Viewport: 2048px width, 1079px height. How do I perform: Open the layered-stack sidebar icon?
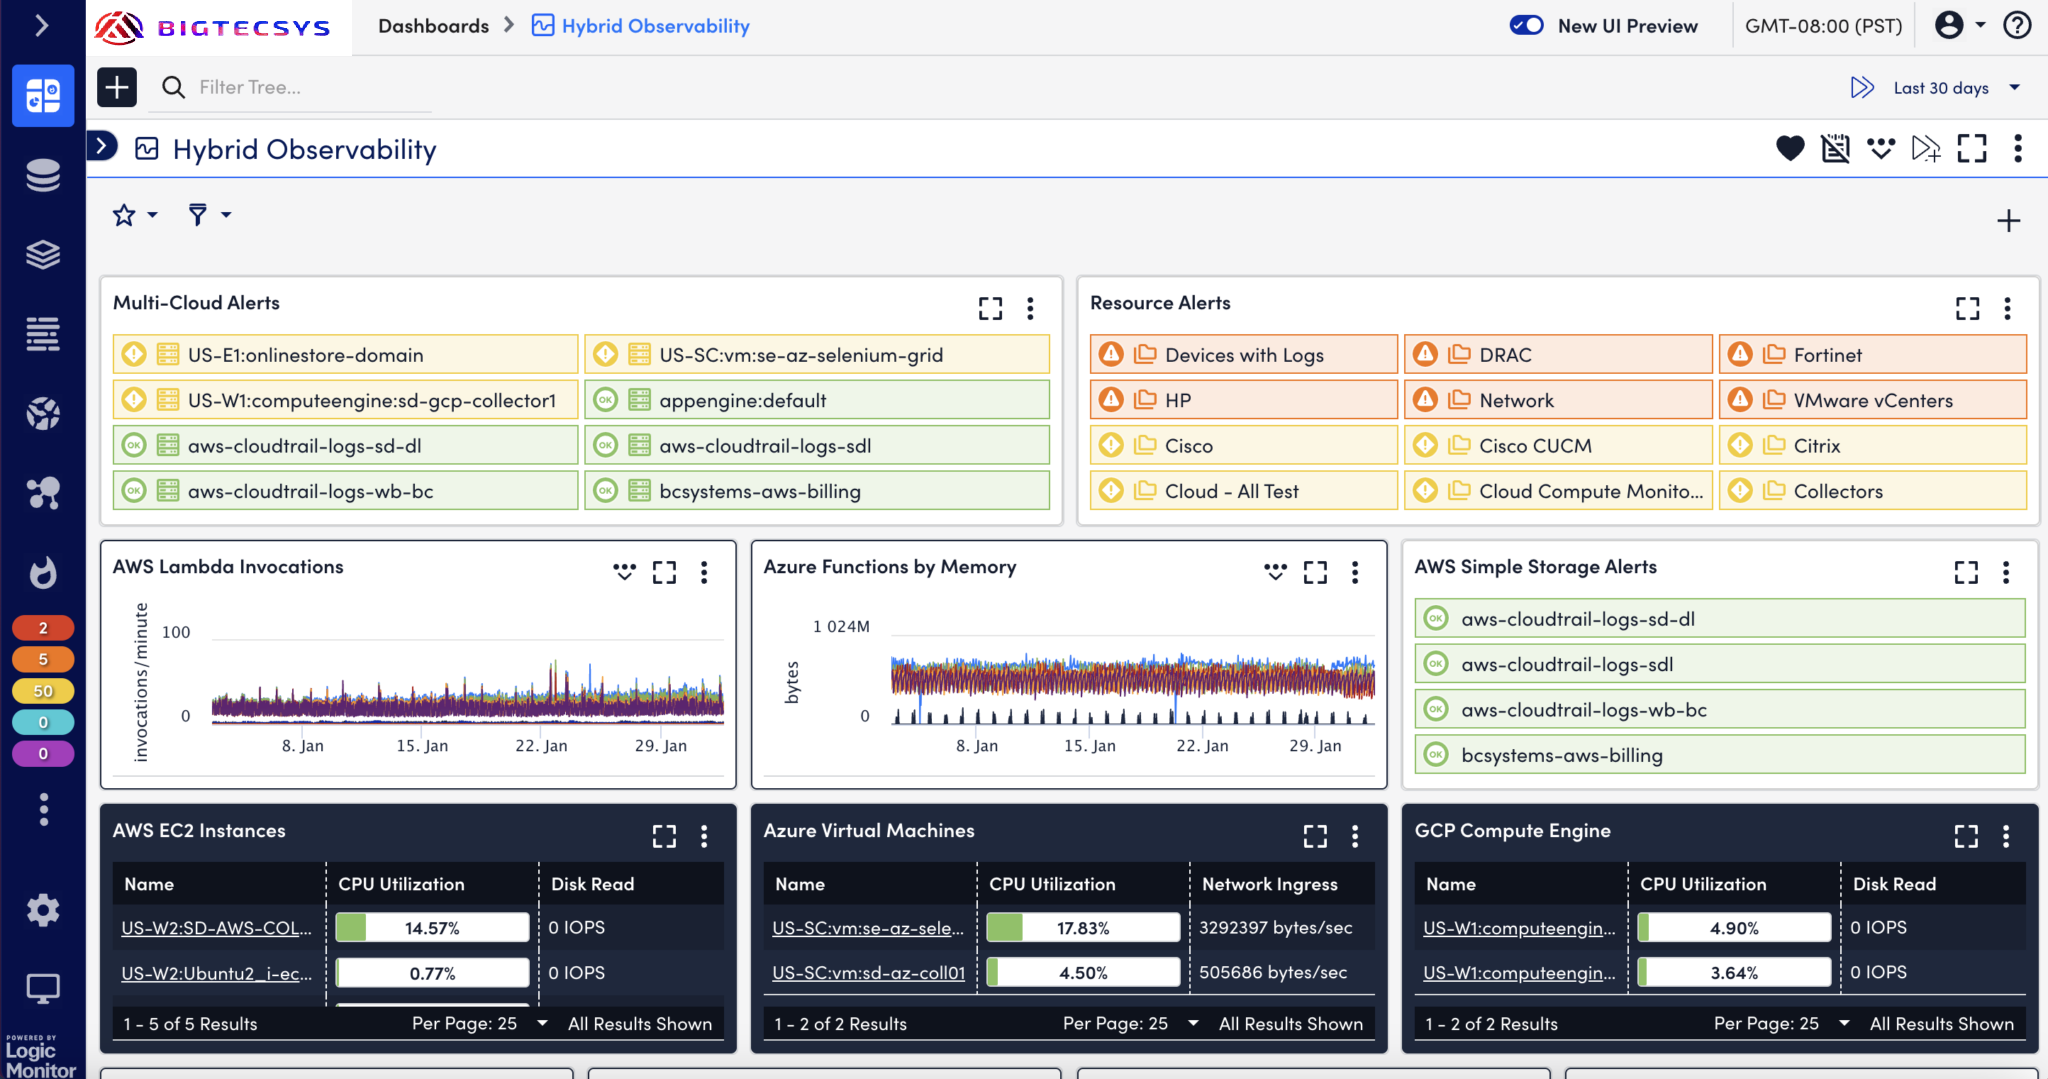click(43, 255)
